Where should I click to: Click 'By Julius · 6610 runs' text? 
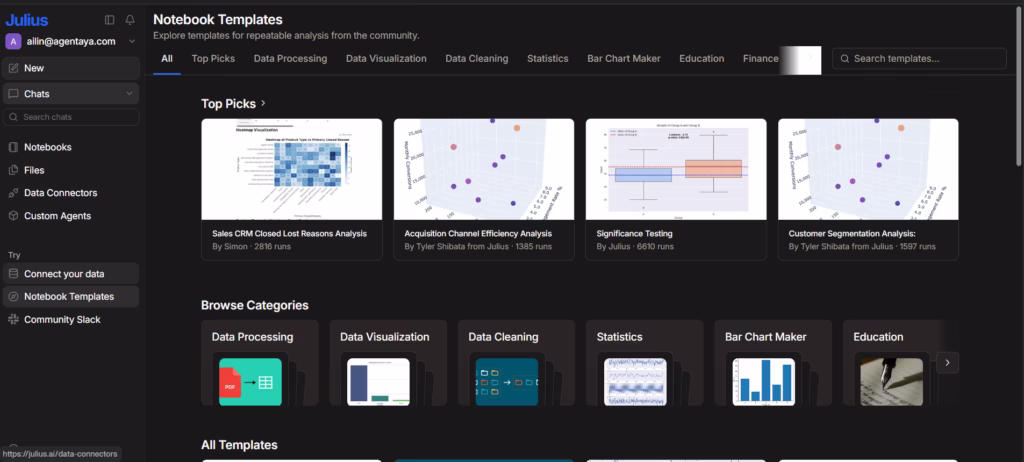635,246
